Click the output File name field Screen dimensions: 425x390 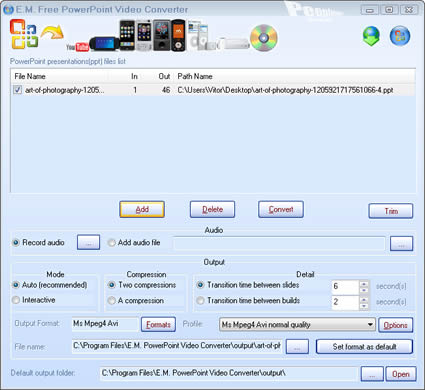pos(177,346)
